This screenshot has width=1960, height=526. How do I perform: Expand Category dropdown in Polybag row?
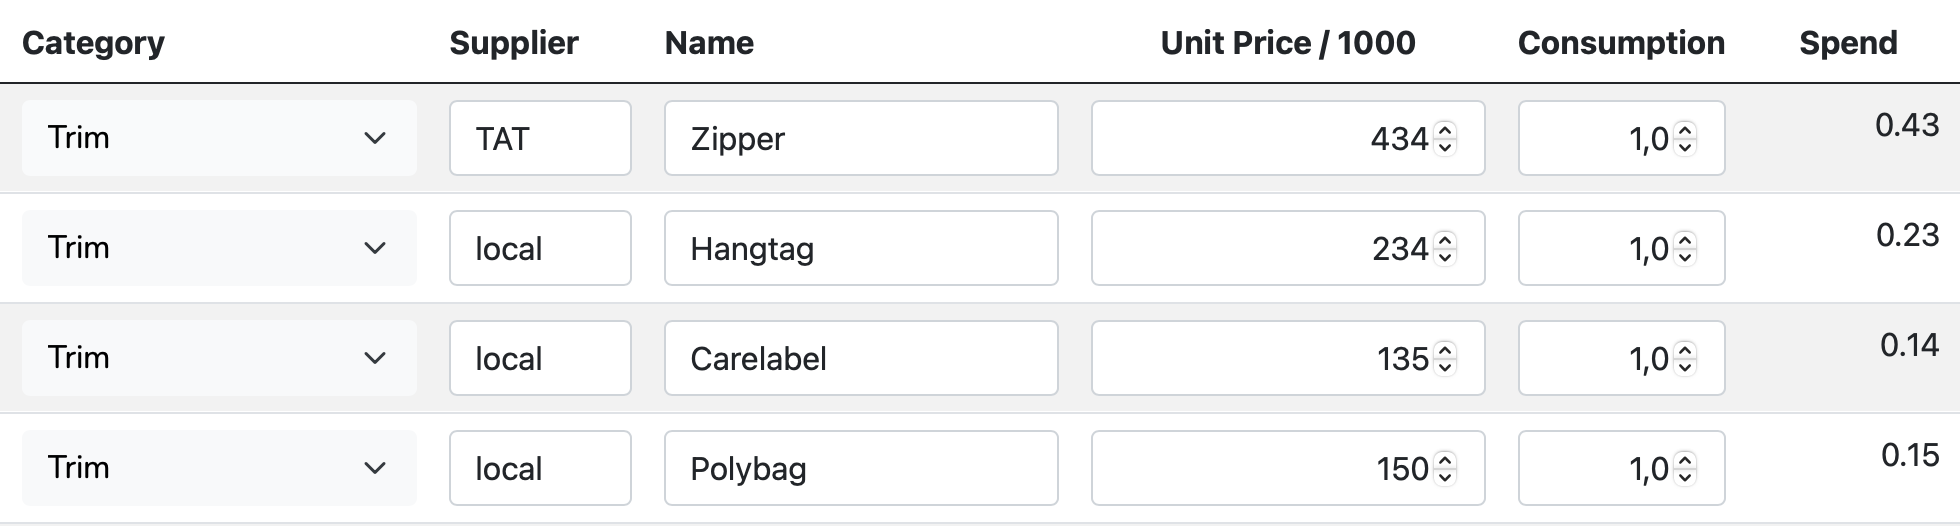(x=219, y=468)
